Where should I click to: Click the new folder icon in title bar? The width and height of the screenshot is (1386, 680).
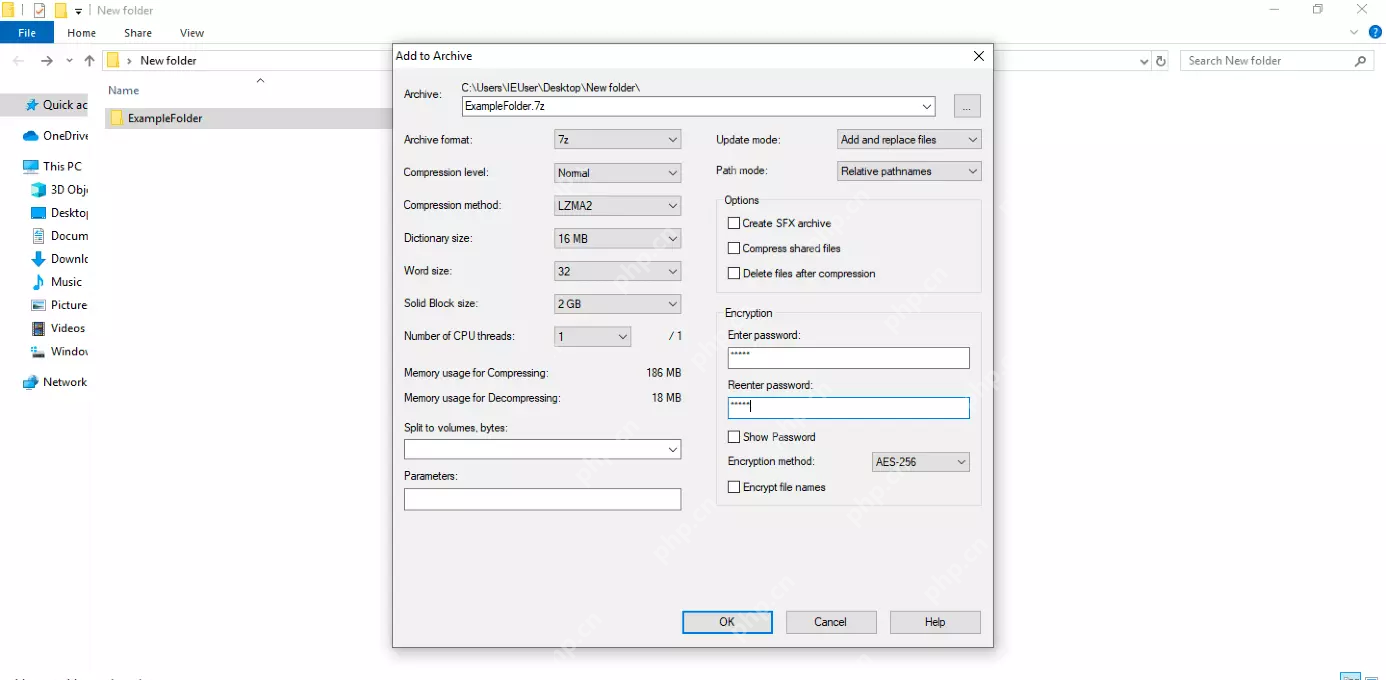point(60,10)
